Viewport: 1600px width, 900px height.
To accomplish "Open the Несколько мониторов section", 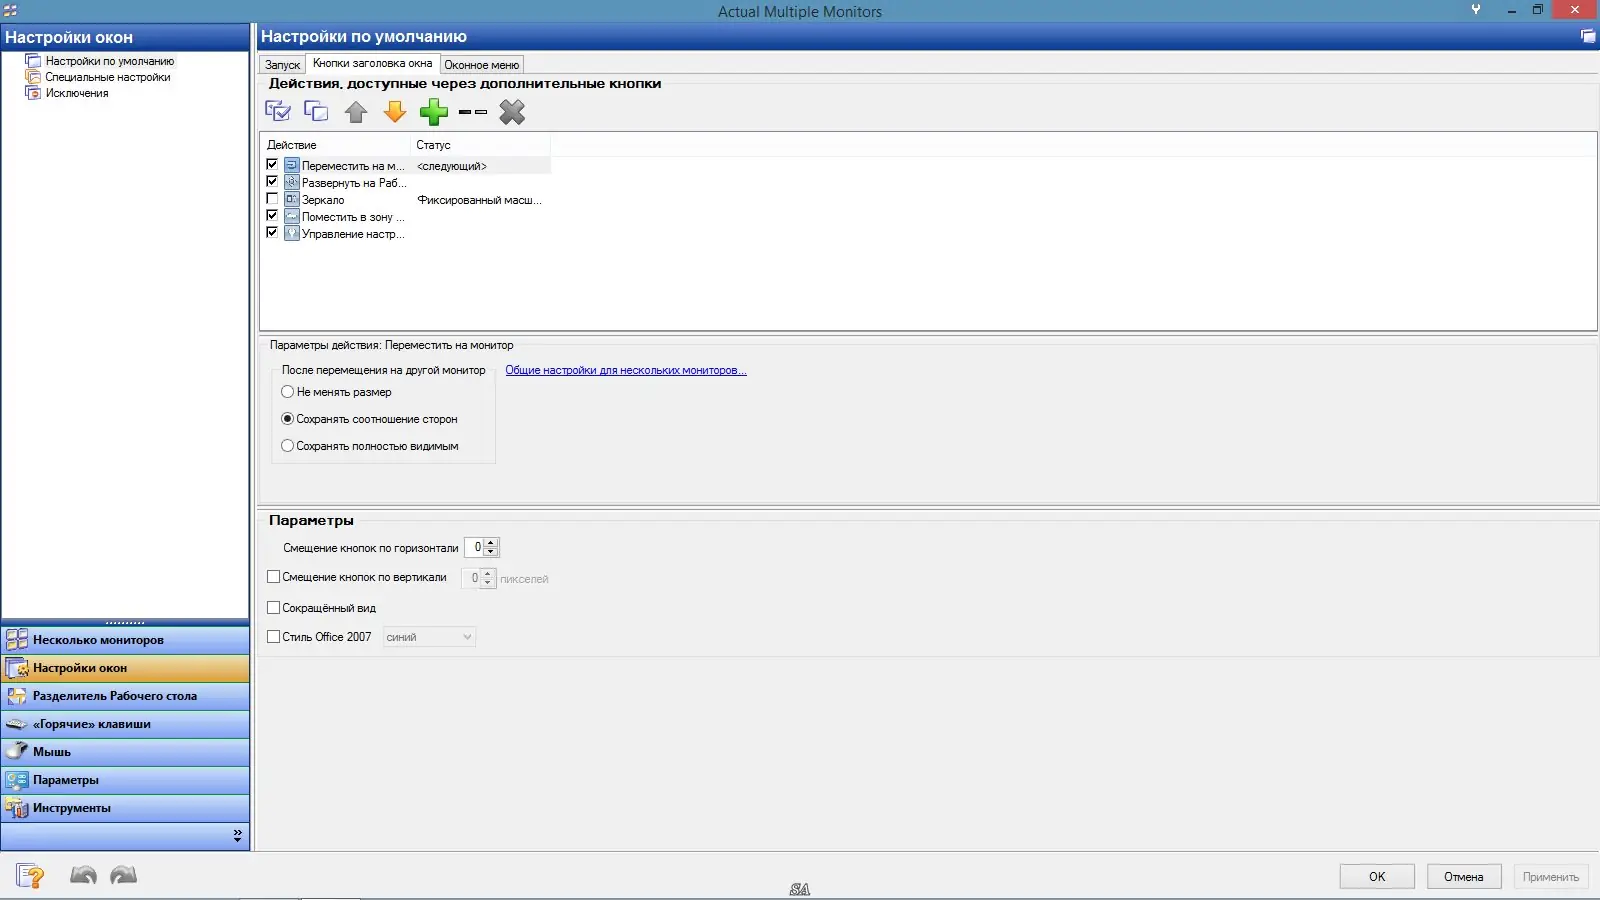I will tap(125, 640).
